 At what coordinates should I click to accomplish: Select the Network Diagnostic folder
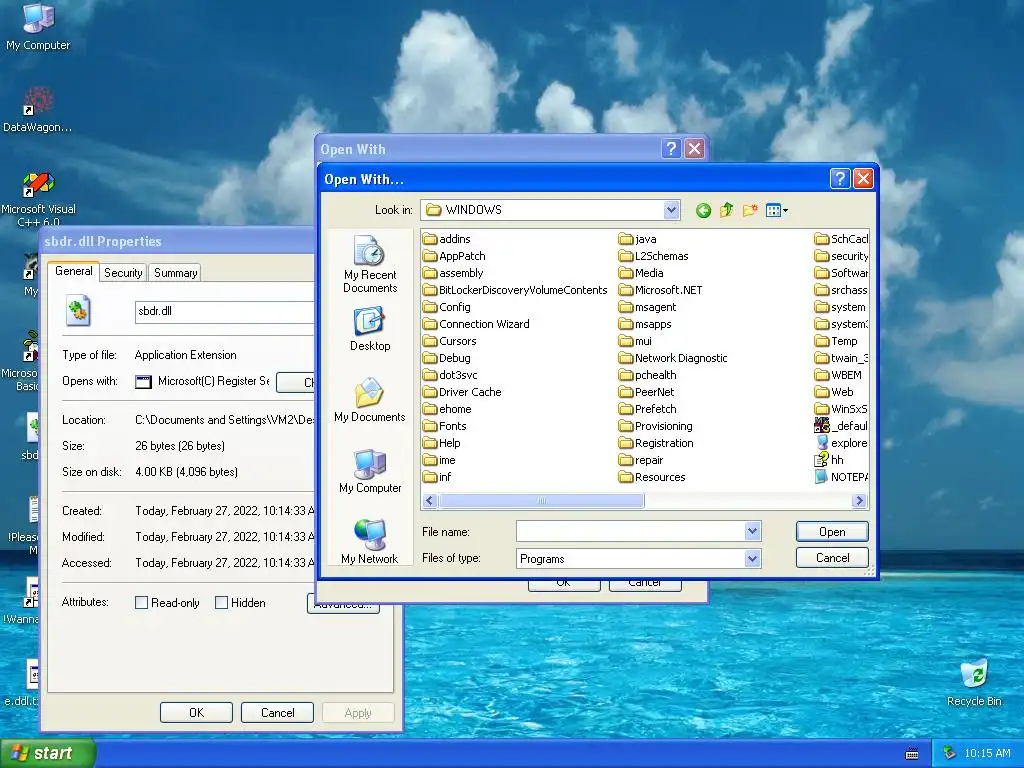(x=673, y=358)
